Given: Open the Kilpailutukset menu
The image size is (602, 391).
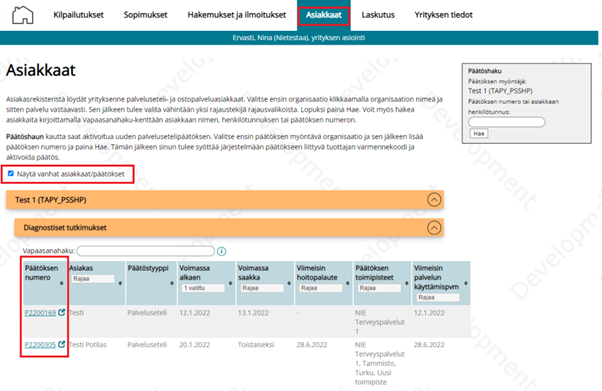Looking at the screenshot, I should pyautogui.click(x=78, y=15).
